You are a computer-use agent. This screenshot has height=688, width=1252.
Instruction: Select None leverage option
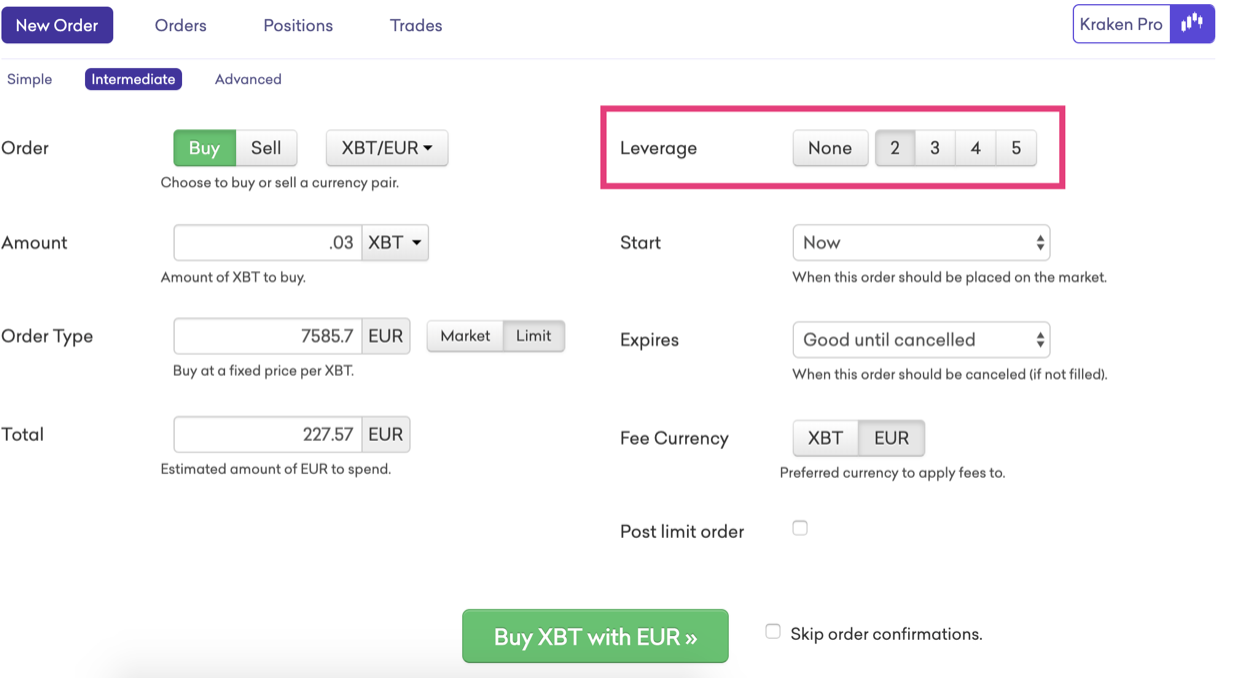coord(830,148)
